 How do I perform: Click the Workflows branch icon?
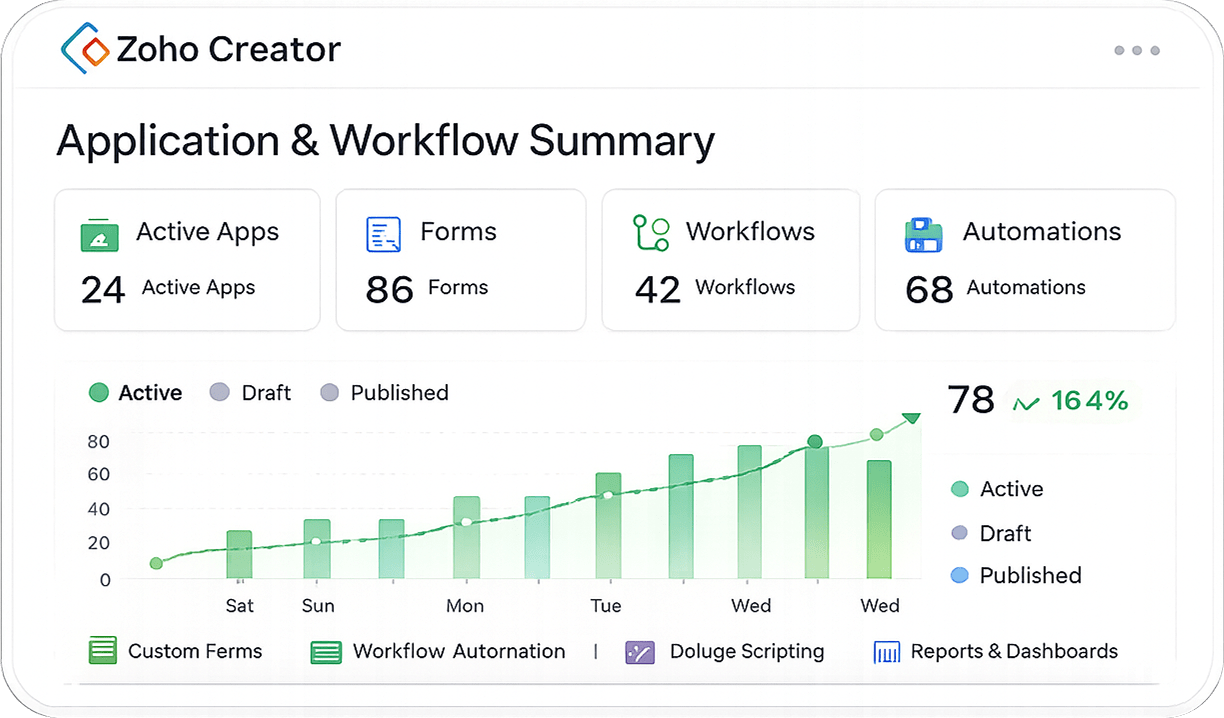click(x=651, y=232)
